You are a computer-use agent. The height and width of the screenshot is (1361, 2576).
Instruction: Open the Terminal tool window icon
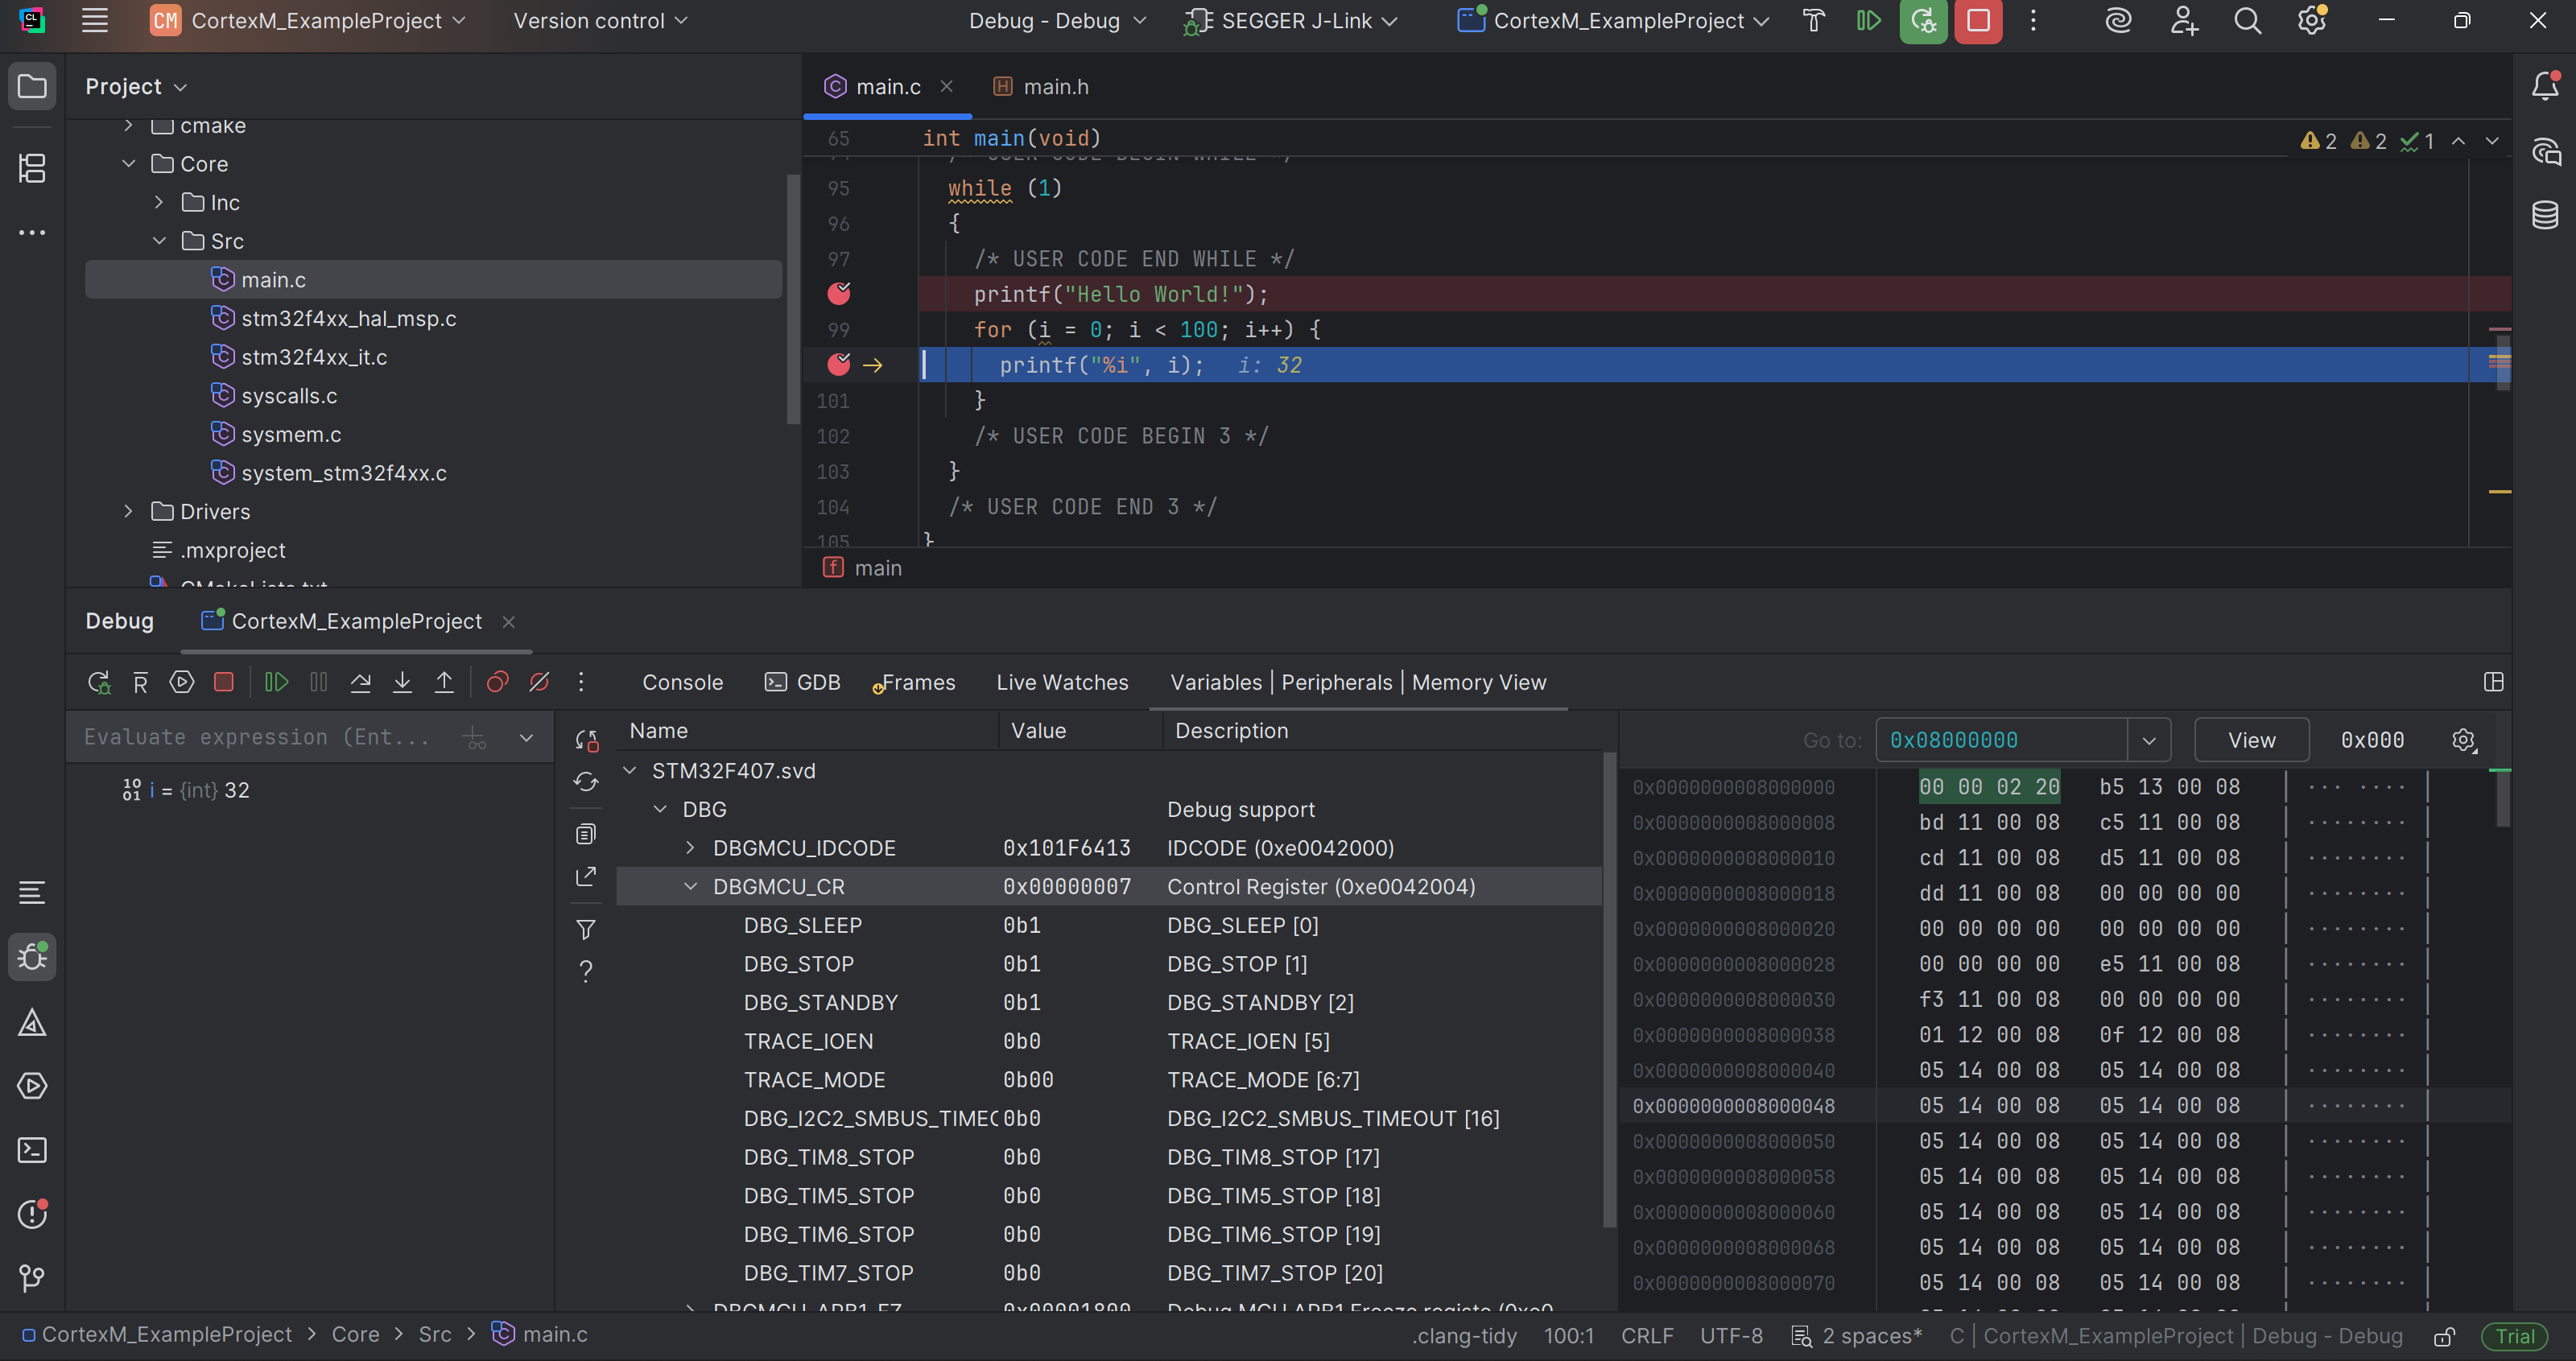tap(32, 1150)
